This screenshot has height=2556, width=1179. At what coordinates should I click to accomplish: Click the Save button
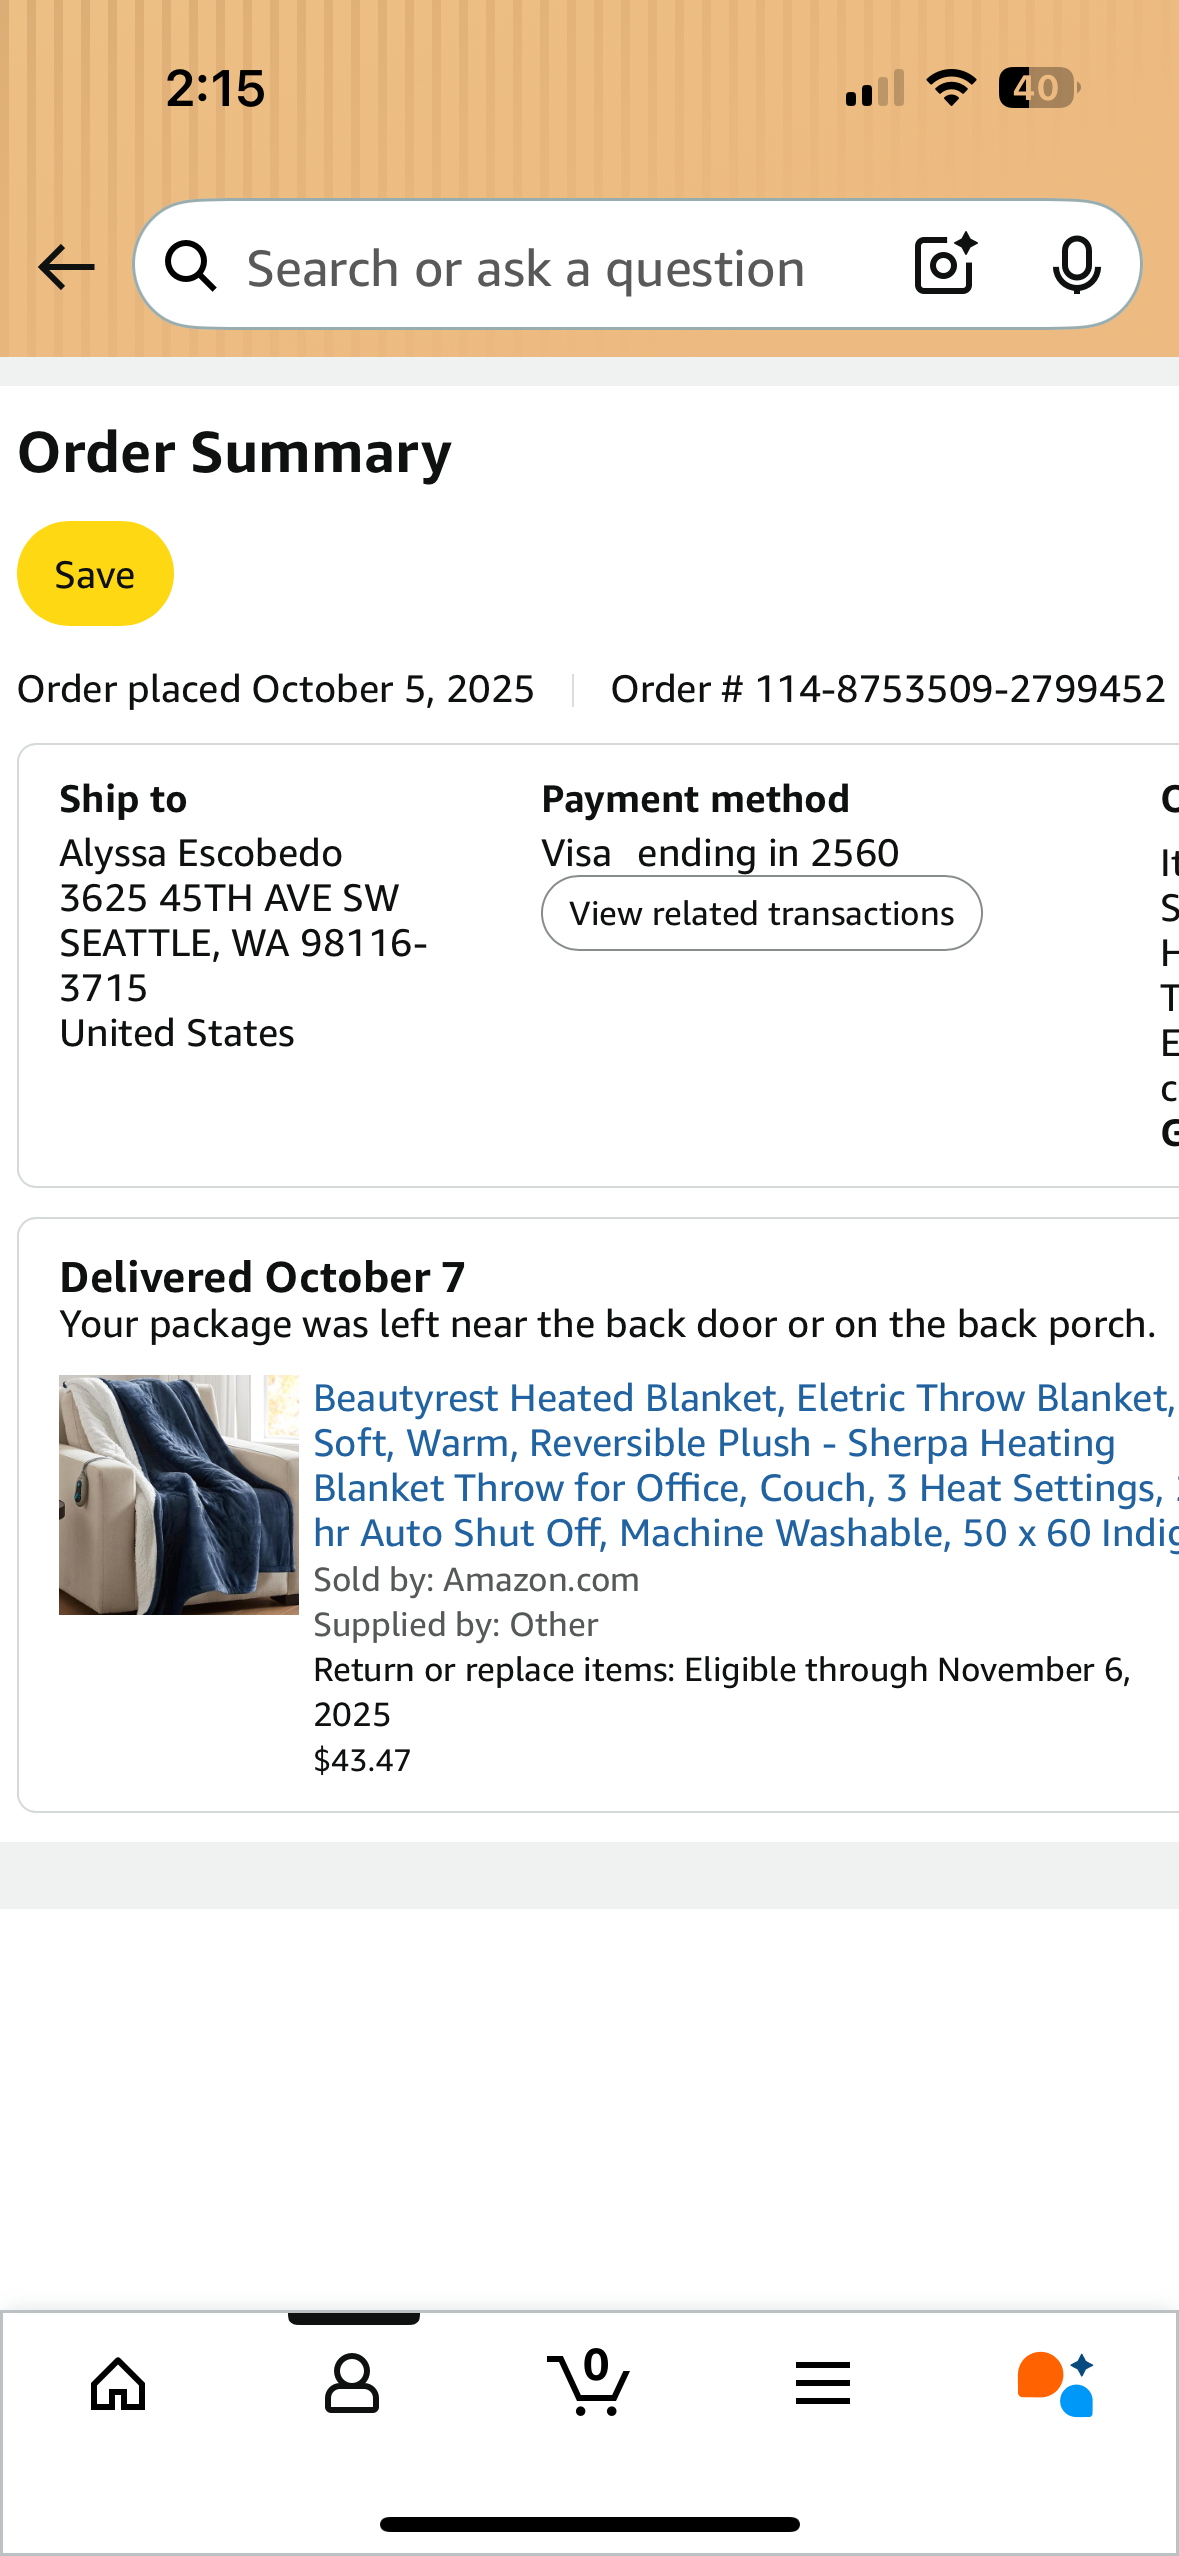coord(95,574)
